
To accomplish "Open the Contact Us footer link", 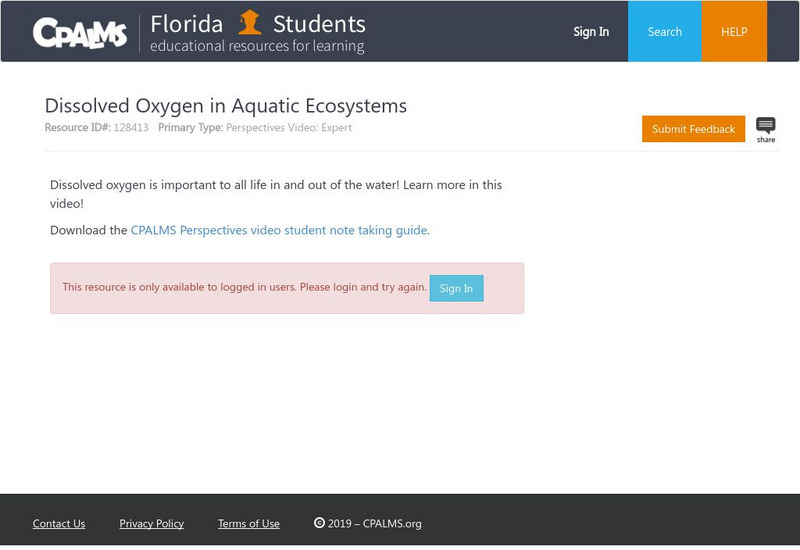I will coord(59,523).
